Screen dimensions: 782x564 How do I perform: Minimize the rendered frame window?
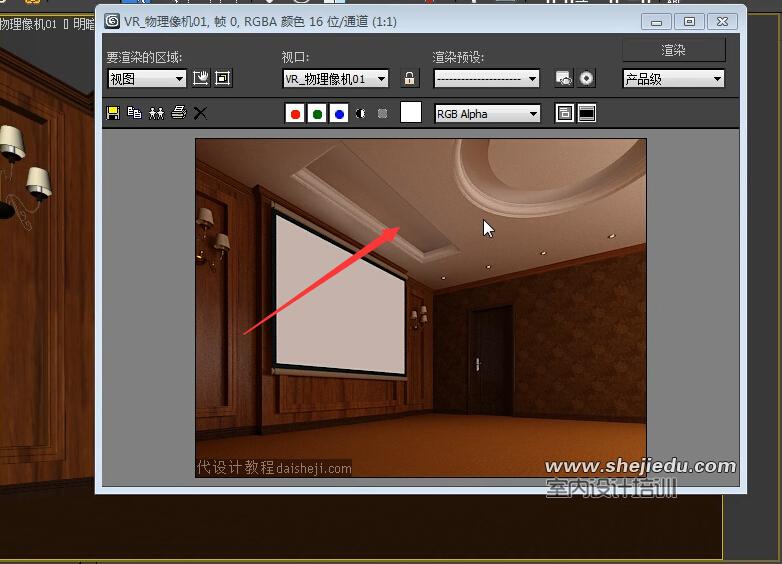point(656,22)
